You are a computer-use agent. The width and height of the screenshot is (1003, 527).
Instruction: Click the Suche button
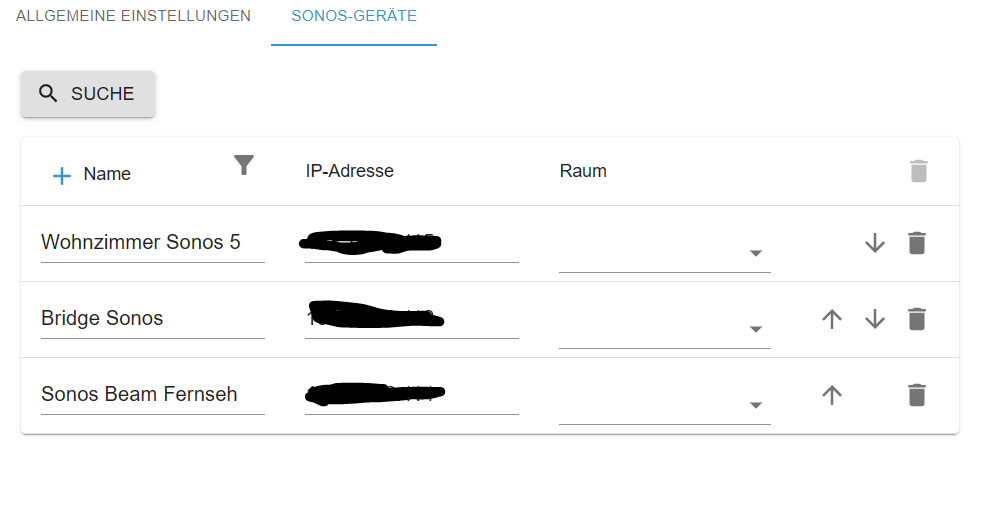pyautogui.click(x=88, y=94)
